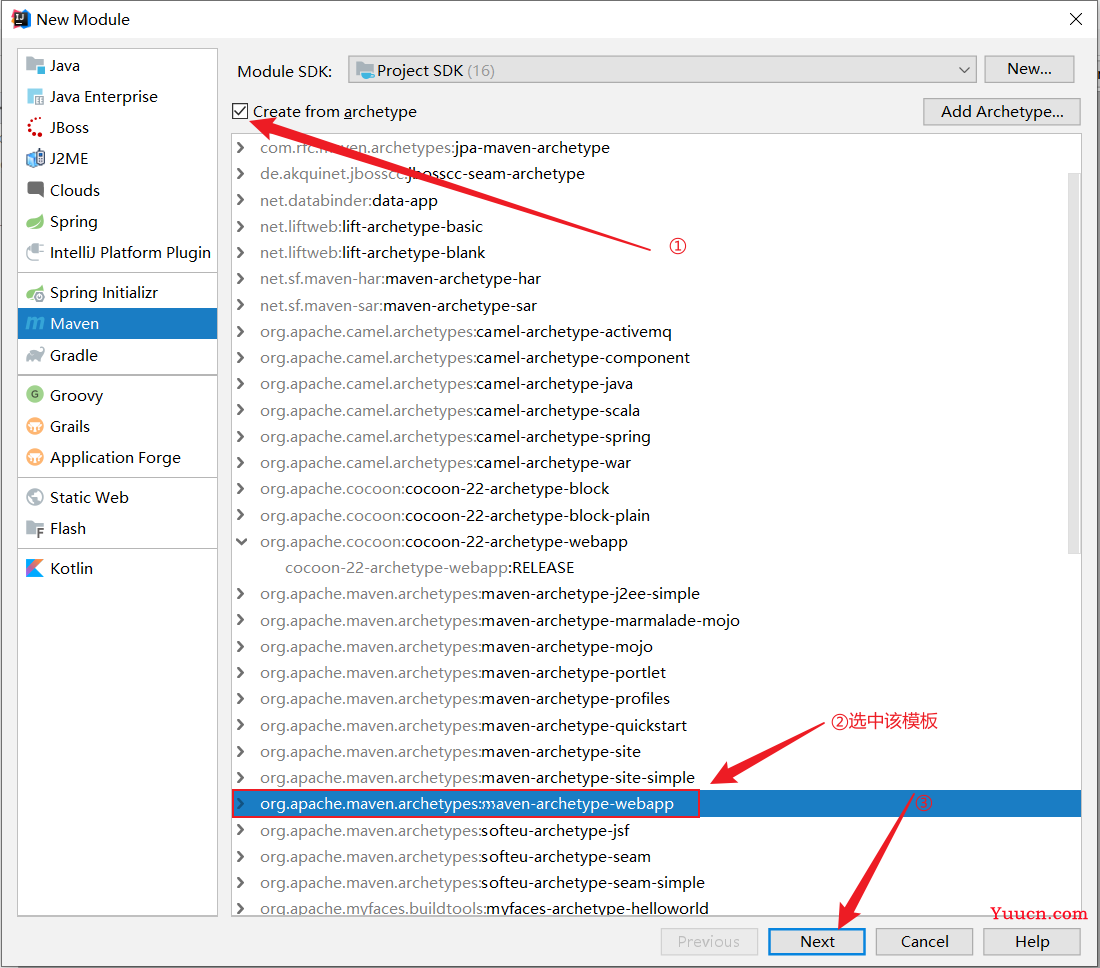Click the Gradle elephant icon
The width and height of the screenshot is (1100, 968).
tap(35, 355)
